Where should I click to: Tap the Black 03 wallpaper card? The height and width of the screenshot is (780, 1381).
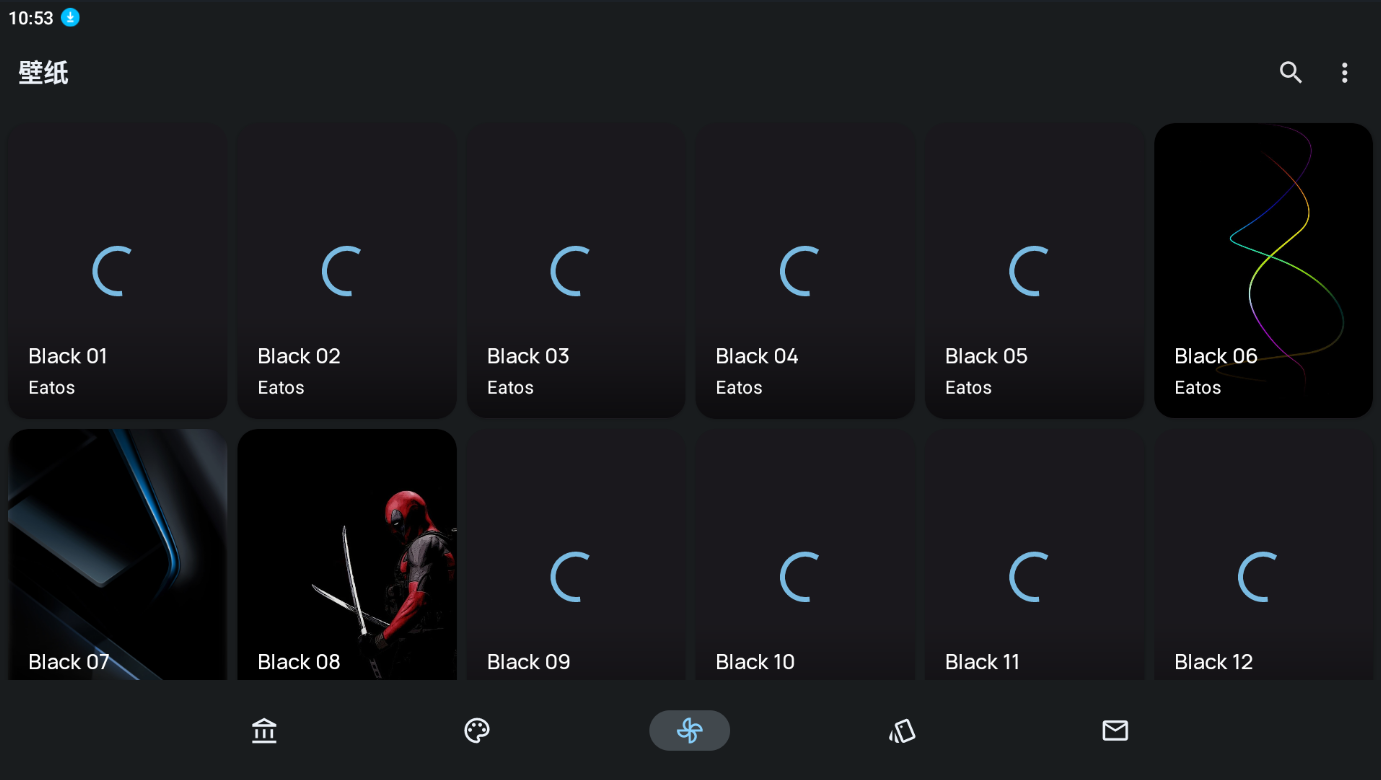click(x=576, y=270)
